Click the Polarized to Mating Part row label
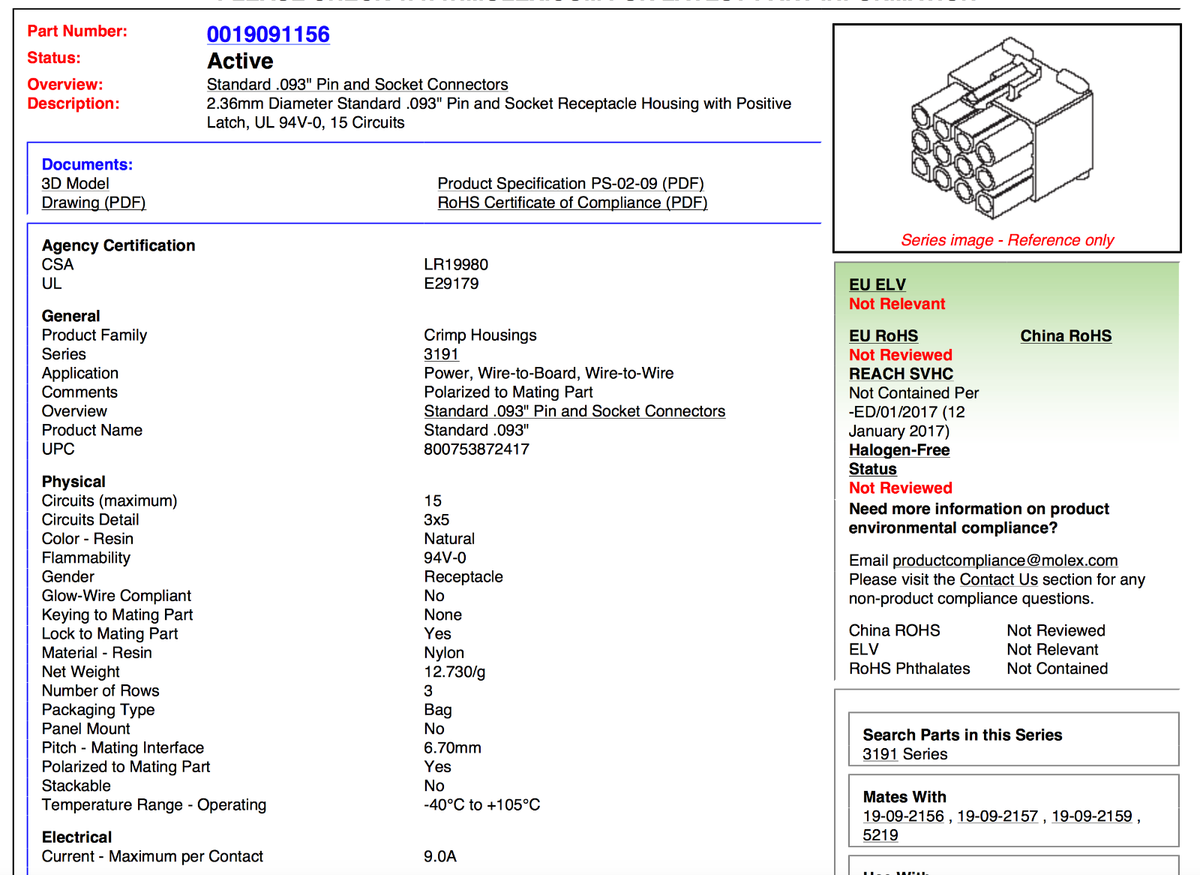This screenshot has height=875, width=1200. pos(126,767)
